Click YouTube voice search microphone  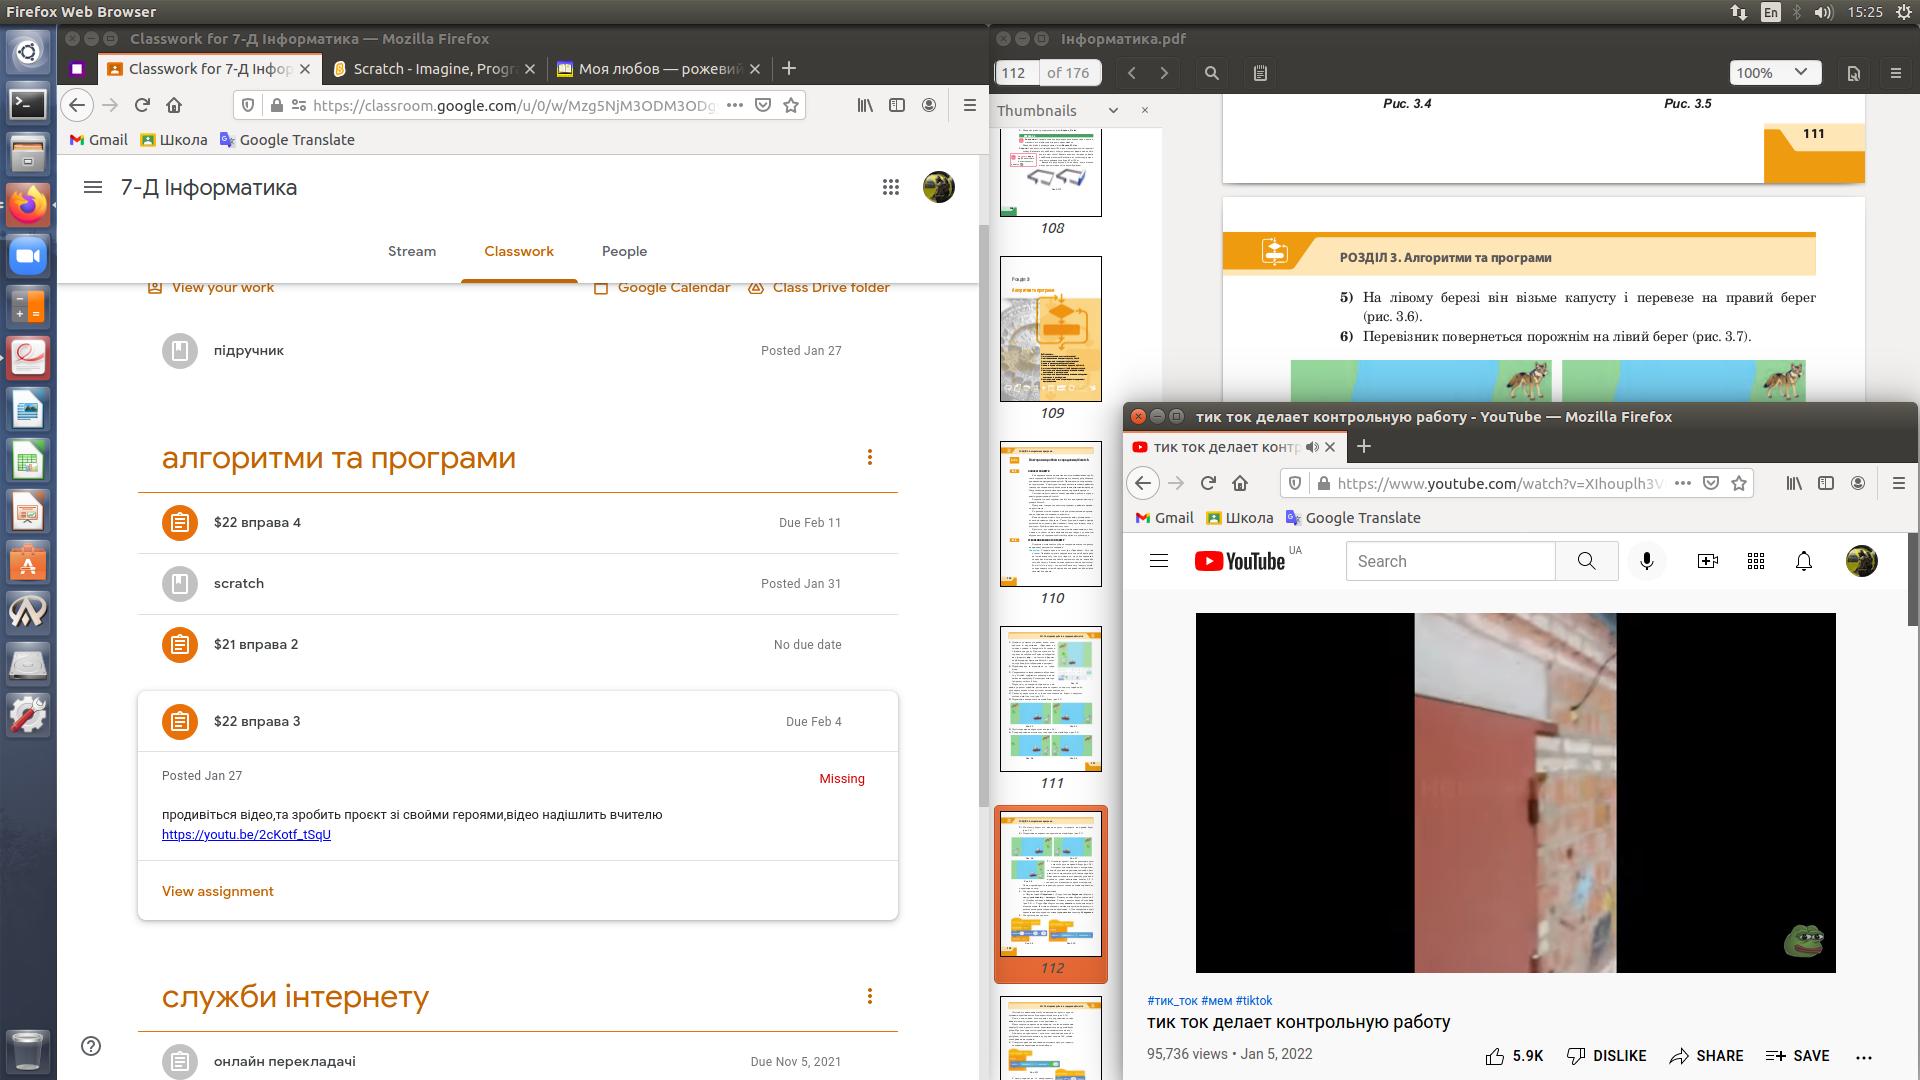(1646, 561)
